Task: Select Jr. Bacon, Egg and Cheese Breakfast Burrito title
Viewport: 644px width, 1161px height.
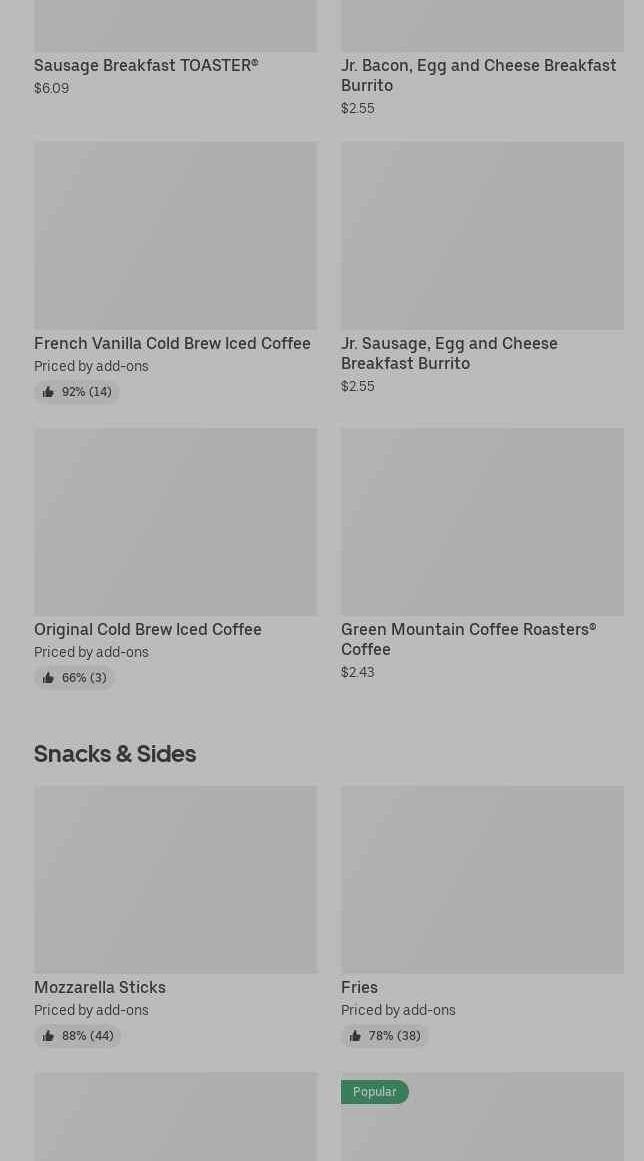Action: click(478, 75)
